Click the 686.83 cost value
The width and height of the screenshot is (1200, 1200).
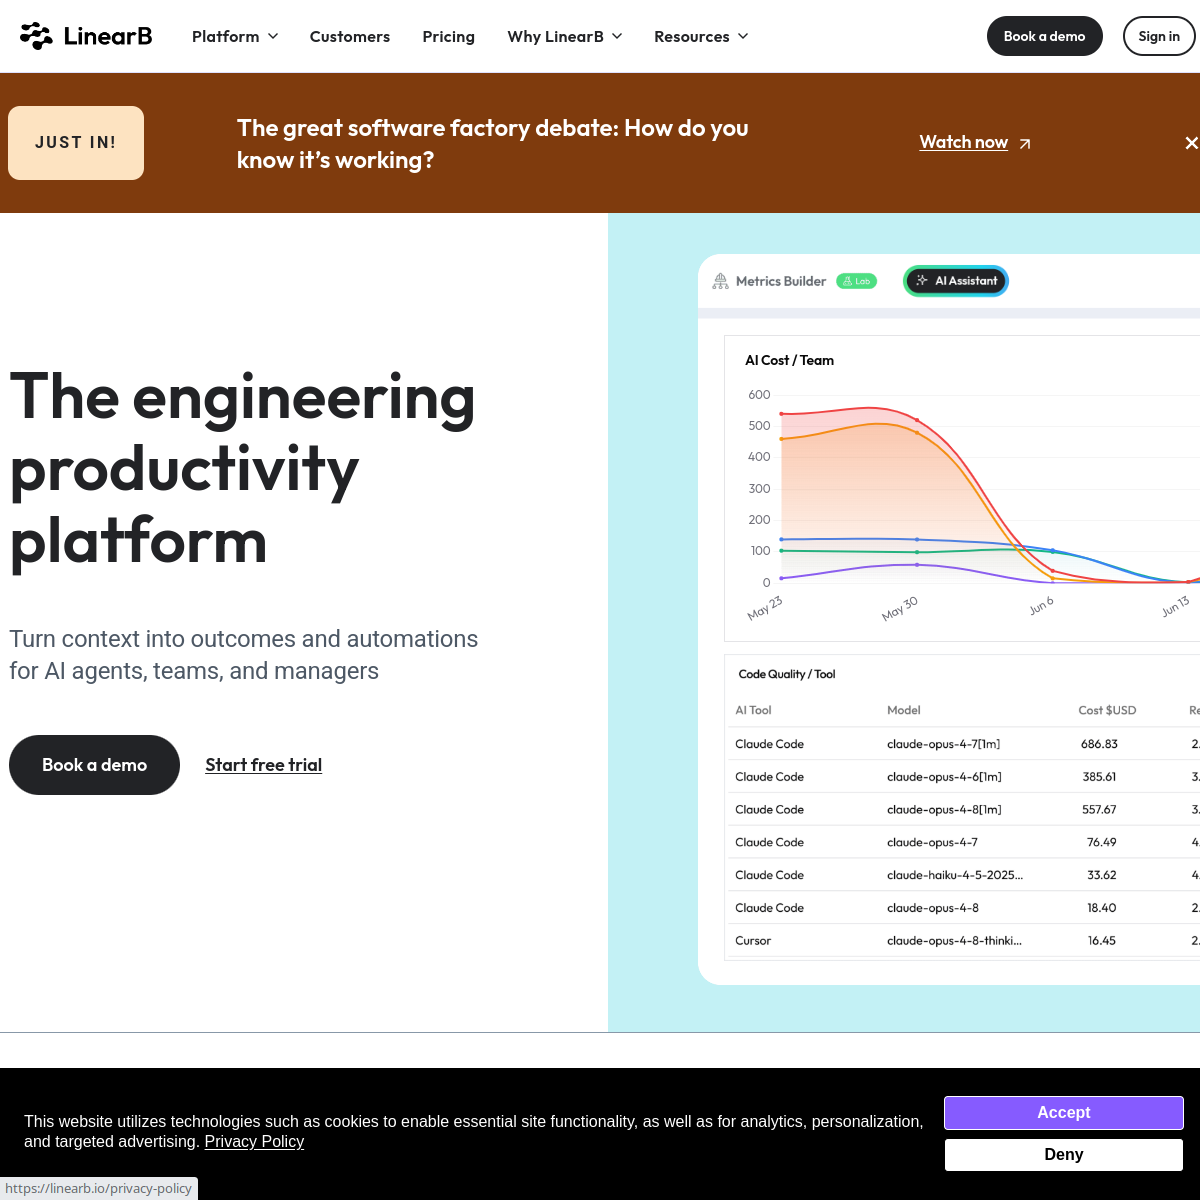(1099, 744)
